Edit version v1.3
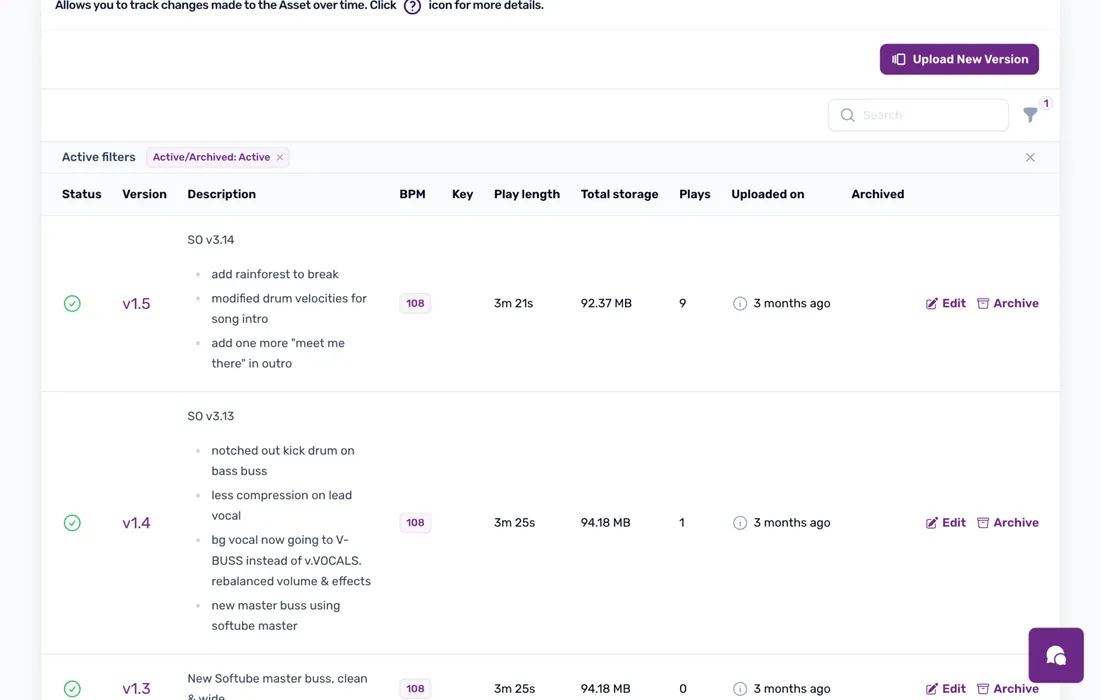This screenshot has height=700, width=1101. [x=945, y=688]
